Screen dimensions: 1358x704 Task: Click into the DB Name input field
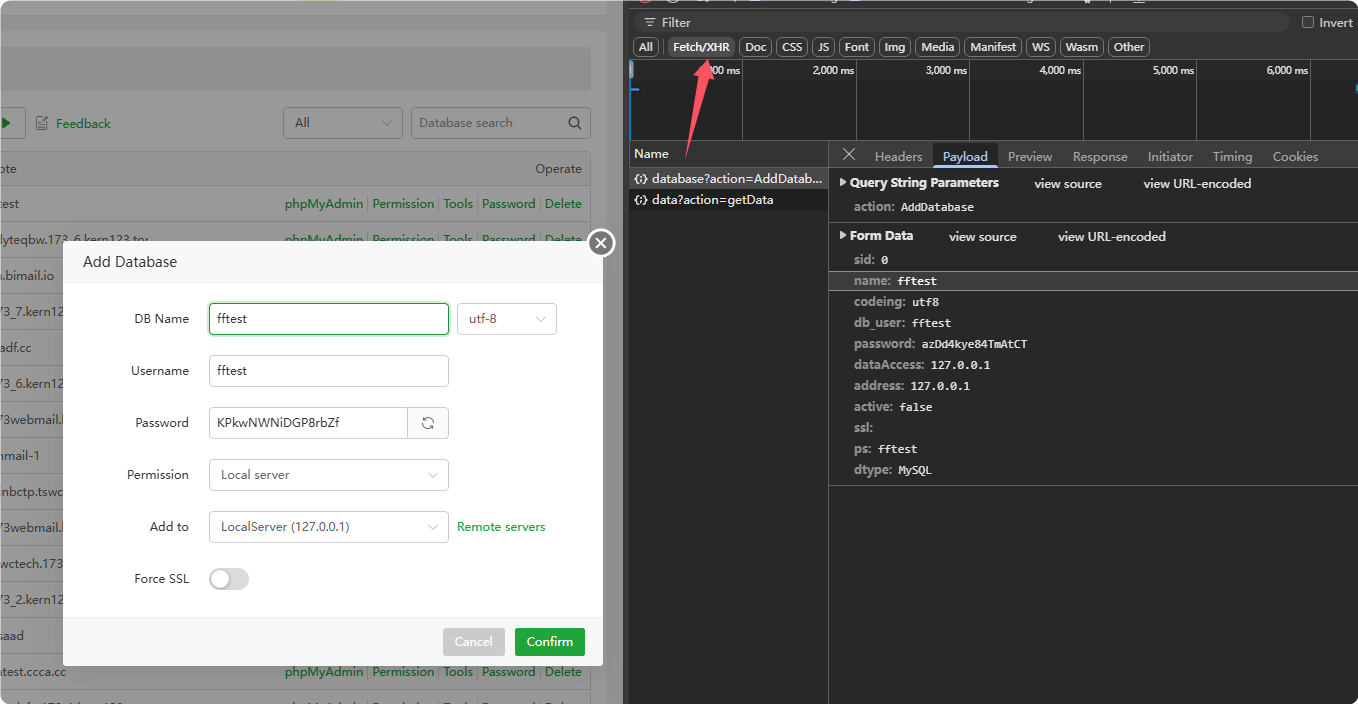click(328, 319)
